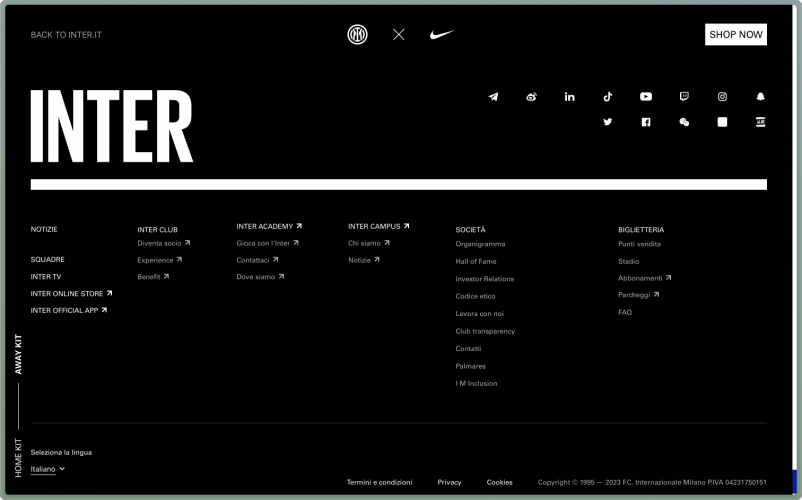Open the Organigramma link
Viewport: 802px width, 500px height.
coord(480,244)
